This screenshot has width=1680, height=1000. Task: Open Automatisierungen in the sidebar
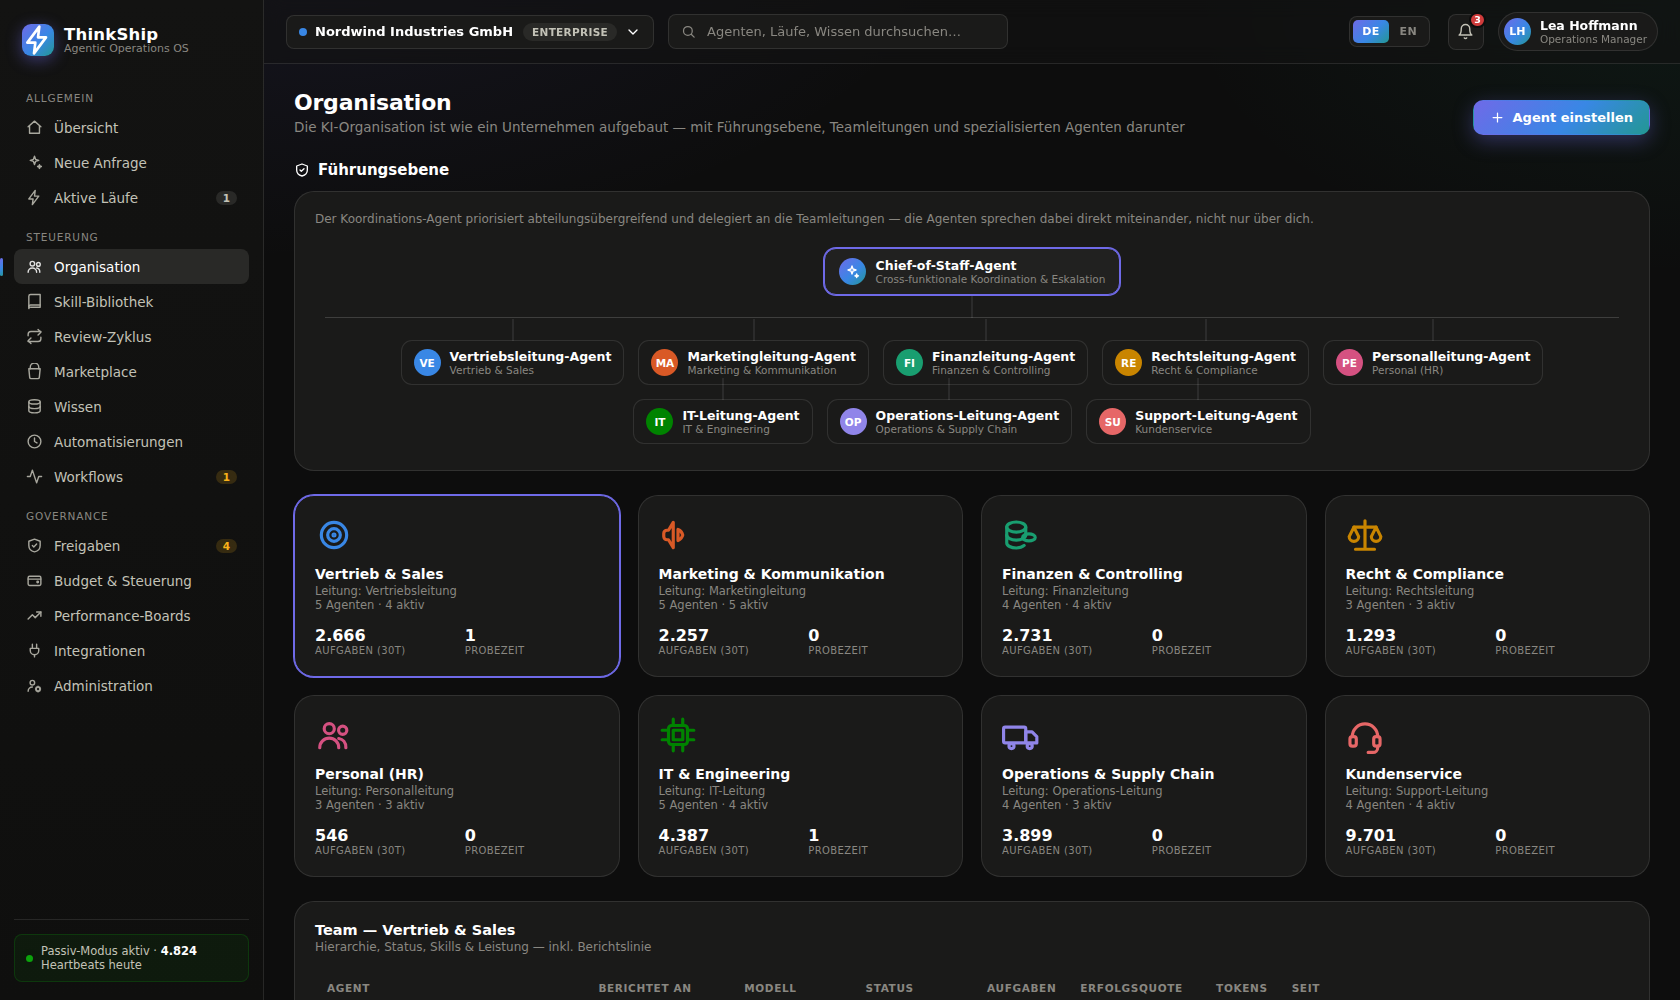pos(131,442)
